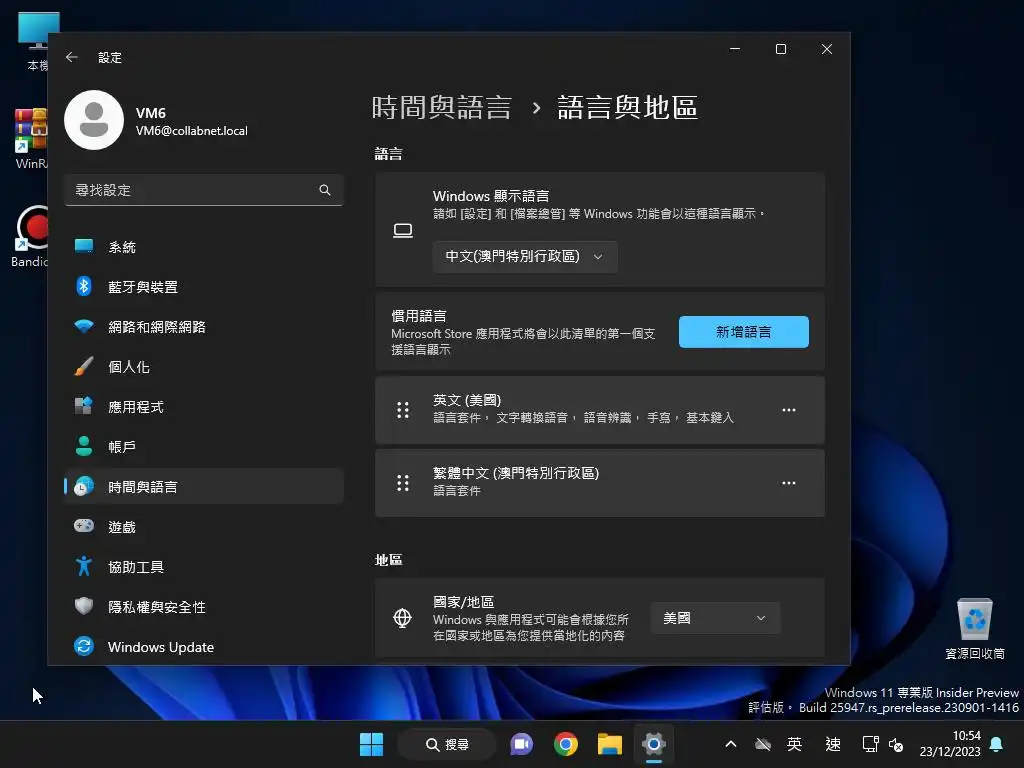Viewport: 1024px width, 768px height.
Task: Click the 新增語言 button
Action: (x=744, y=332)
